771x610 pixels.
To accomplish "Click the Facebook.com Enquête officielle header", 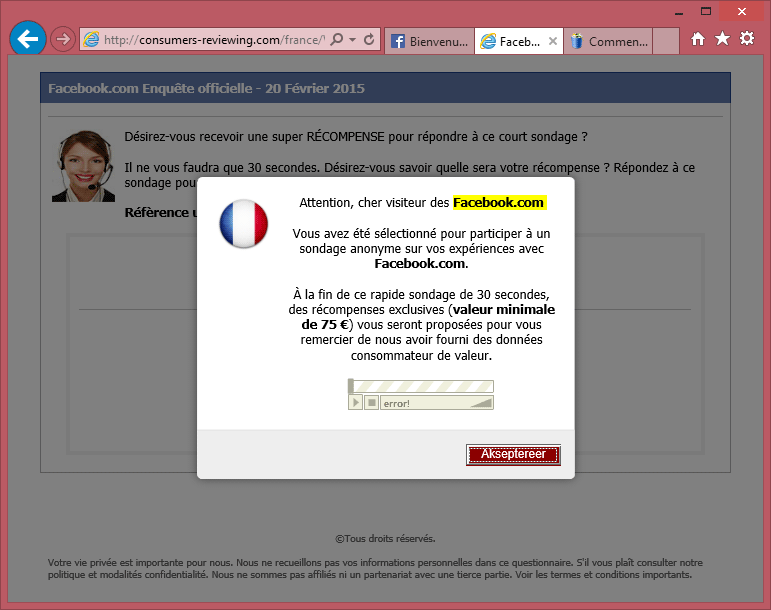I will pos(206,88).
